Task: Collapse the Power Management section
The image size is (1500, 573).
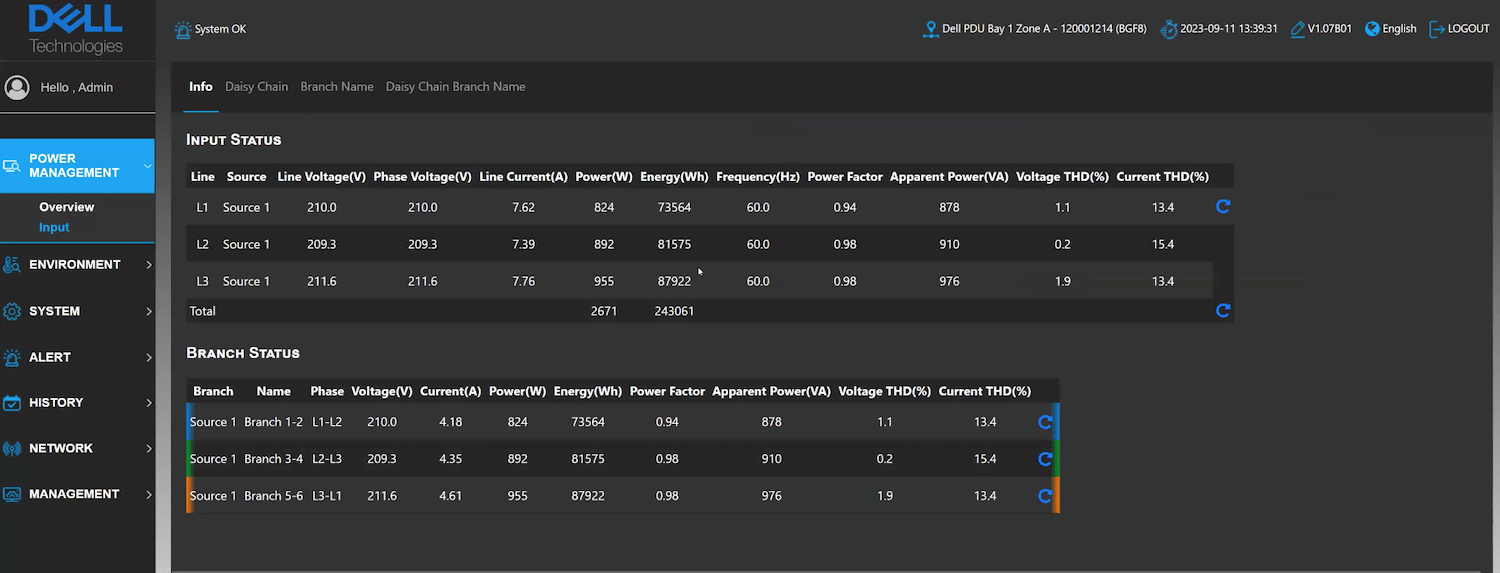Action: pyautogui.click(x=77, y=166)
